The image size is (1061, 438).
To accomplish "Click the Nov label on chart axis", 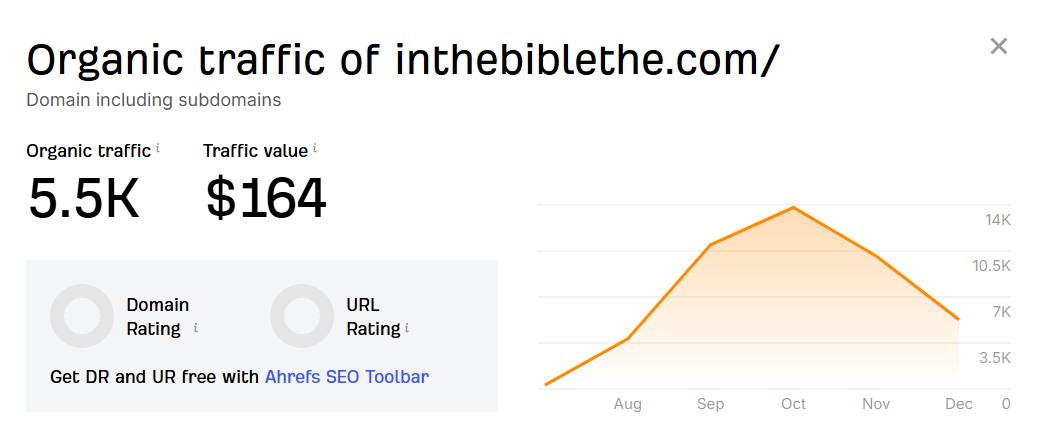I will [876, 404].
